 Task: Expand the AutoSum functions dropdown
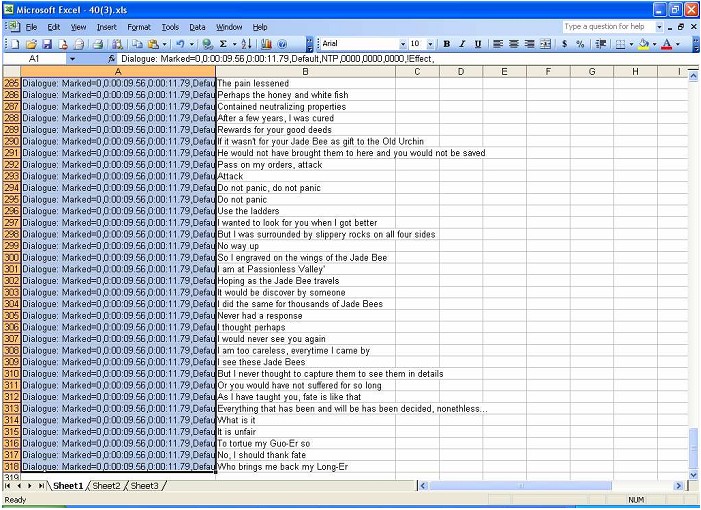coord(234,44)
